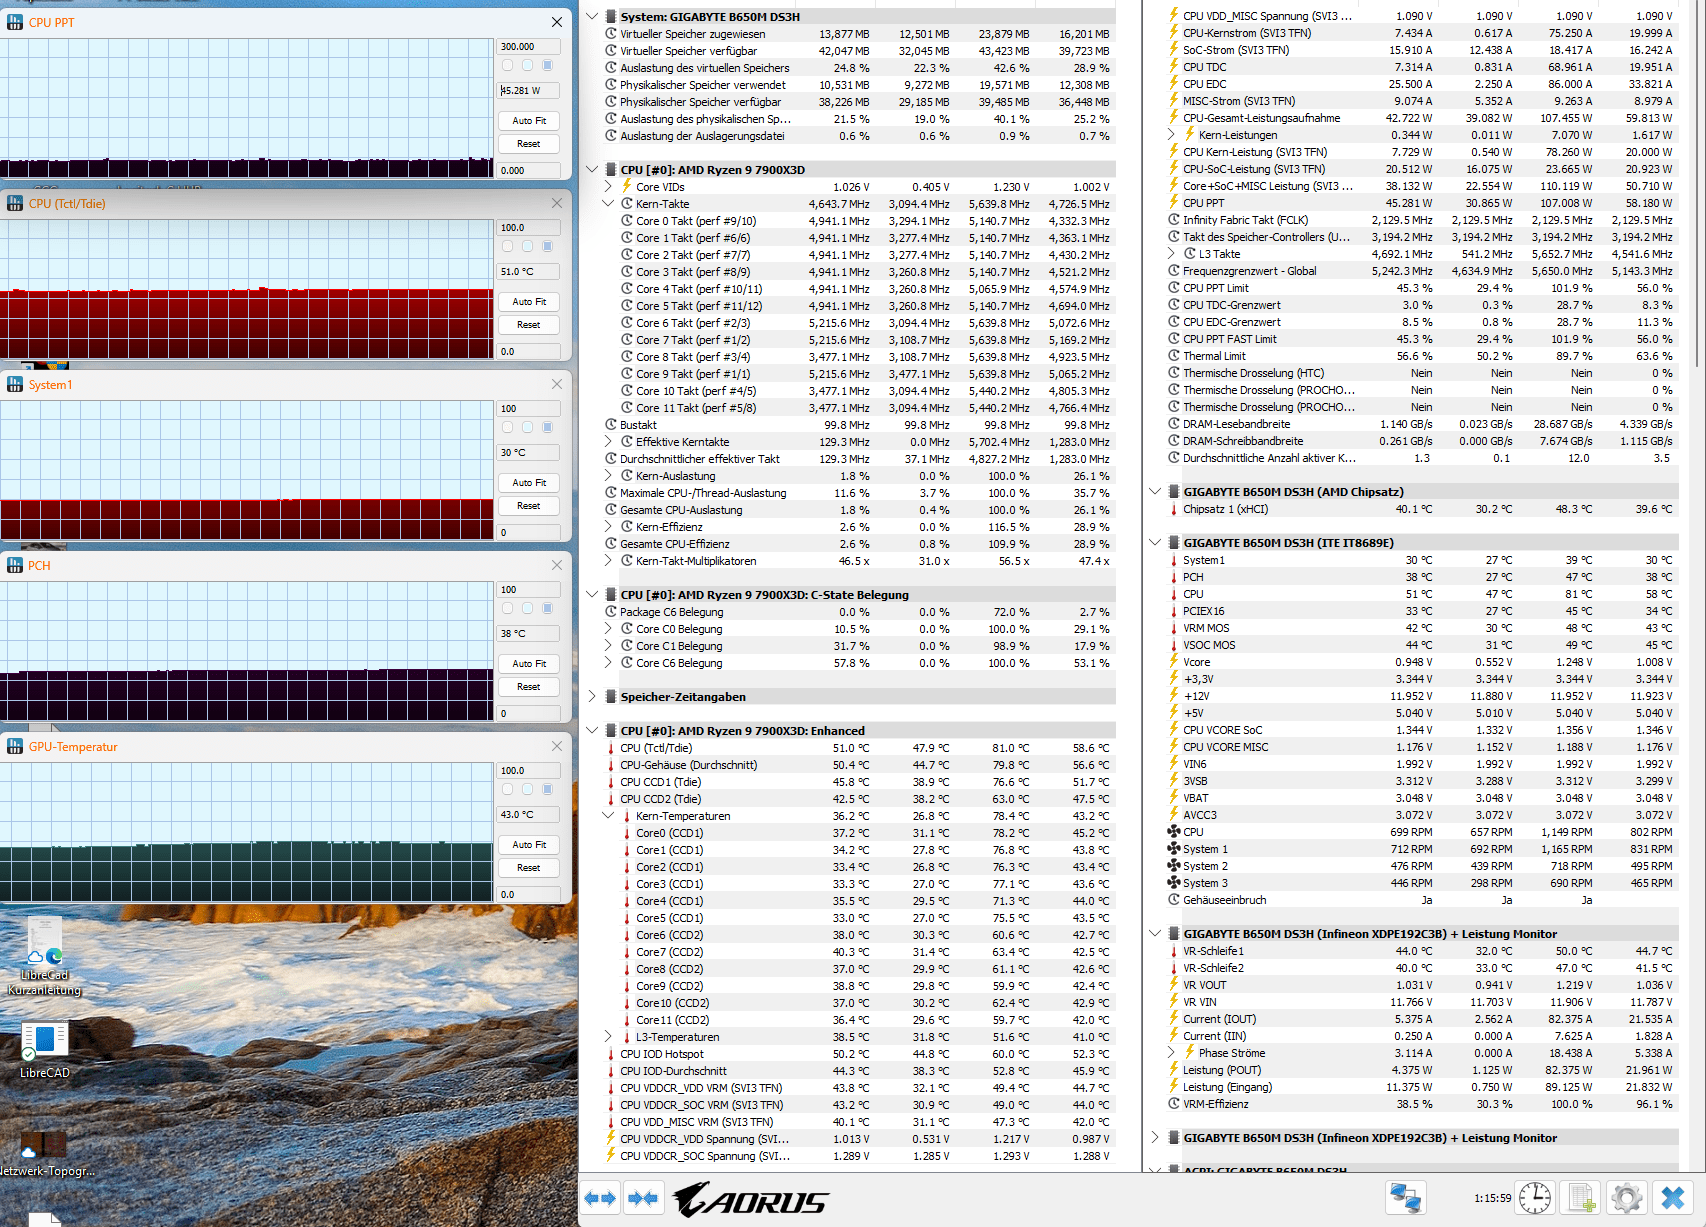Click Auto Fit in GPU-Temperatur graph
Image resolution: width=1706 pixels, height=1227 pixels.
(529, 845)
